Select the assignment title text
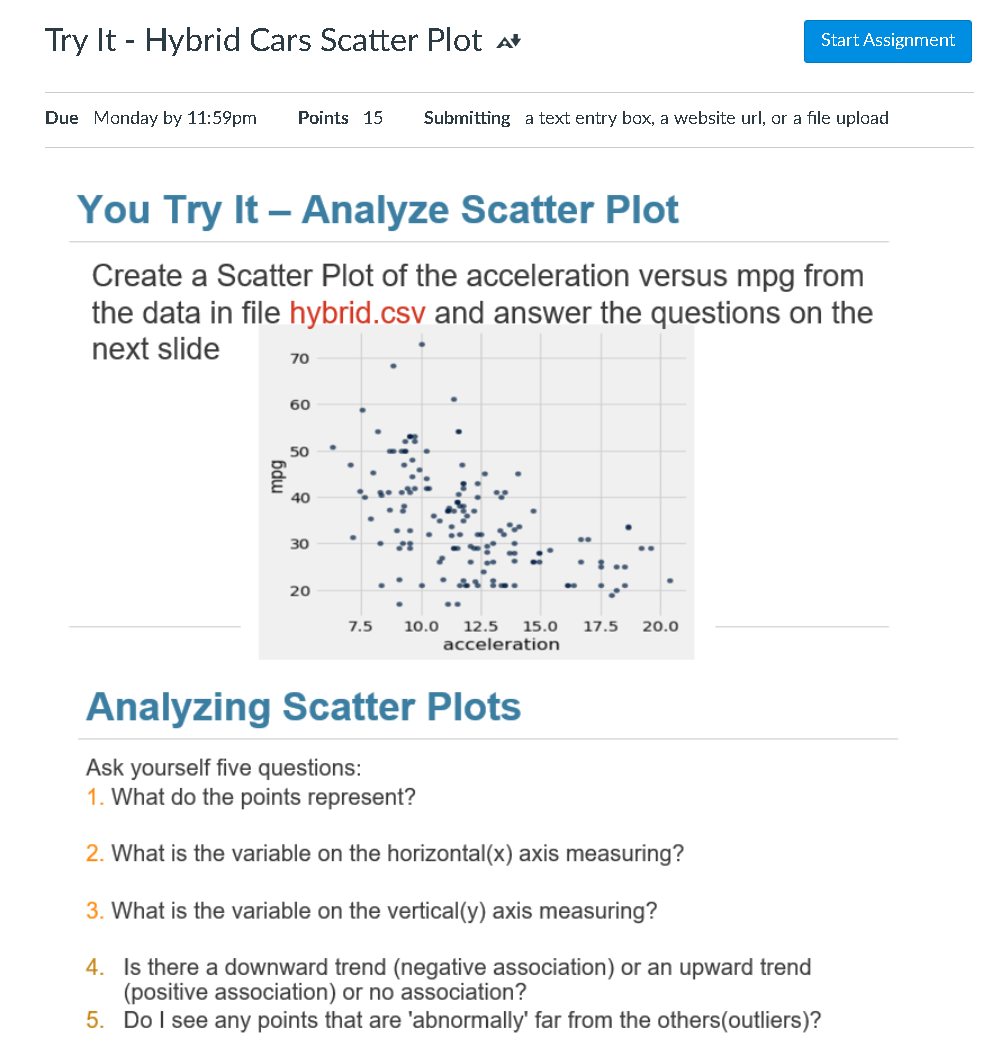997x1038 pixels. pyautogui.click(x=265, y=39)
